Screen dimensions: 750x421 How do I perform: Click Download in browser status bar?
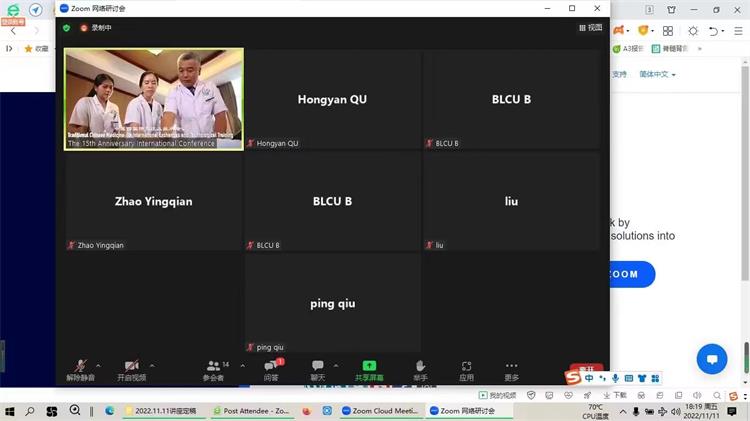[x=615, y=395]
